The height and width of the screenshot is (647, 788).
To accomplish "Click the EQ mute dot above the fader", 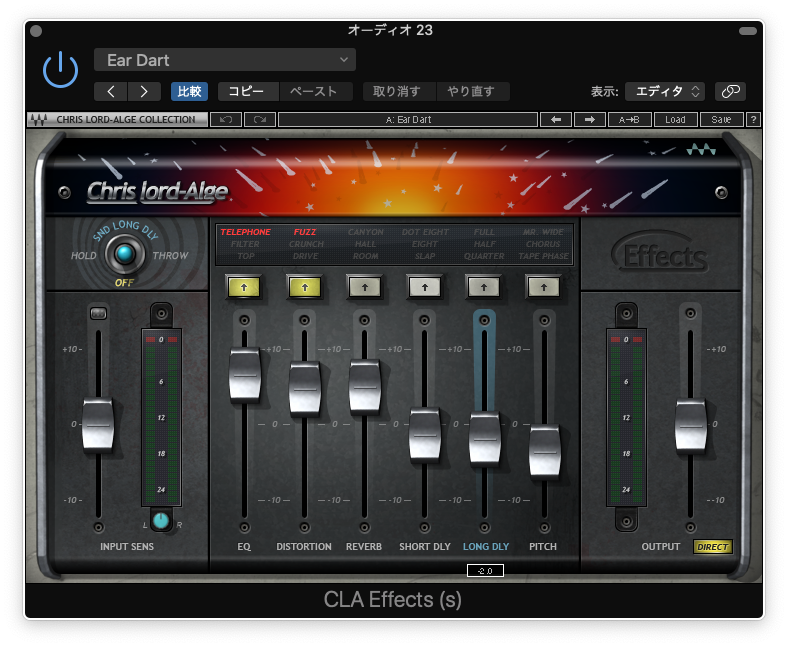I will pyautogui.click(x=244, y=320).
